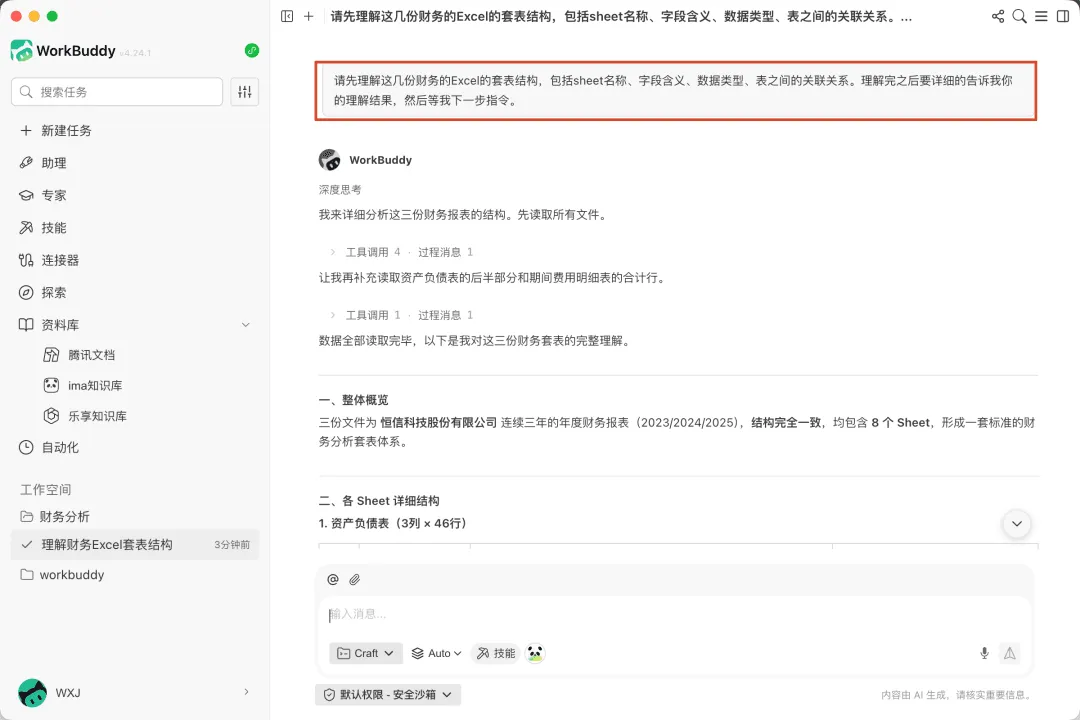The height and width of the screenshot is (720, 1080).
Task: Start voice input with microphone icon
Action: 984,653
